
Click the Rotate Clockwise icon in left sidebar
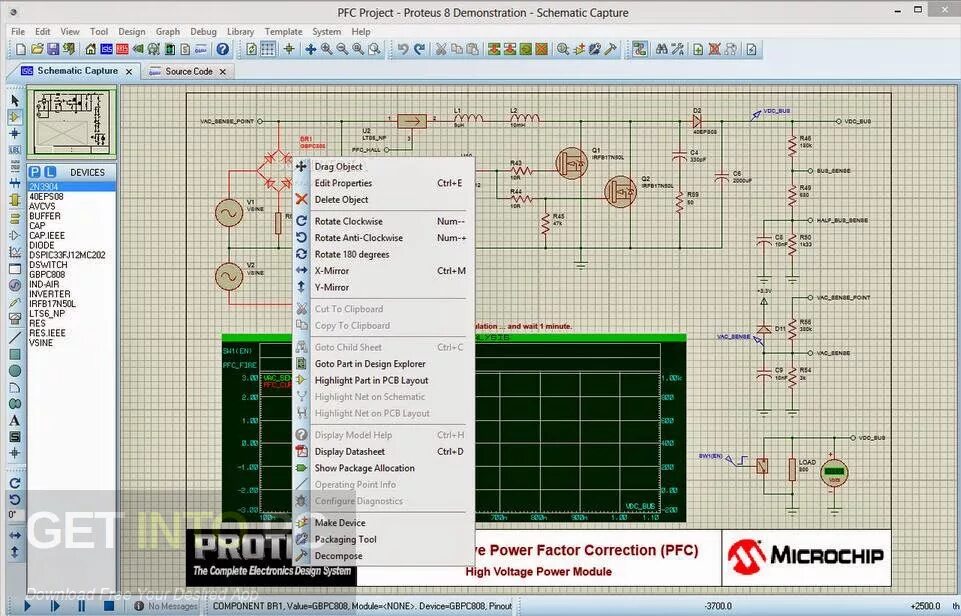point(15,483)
